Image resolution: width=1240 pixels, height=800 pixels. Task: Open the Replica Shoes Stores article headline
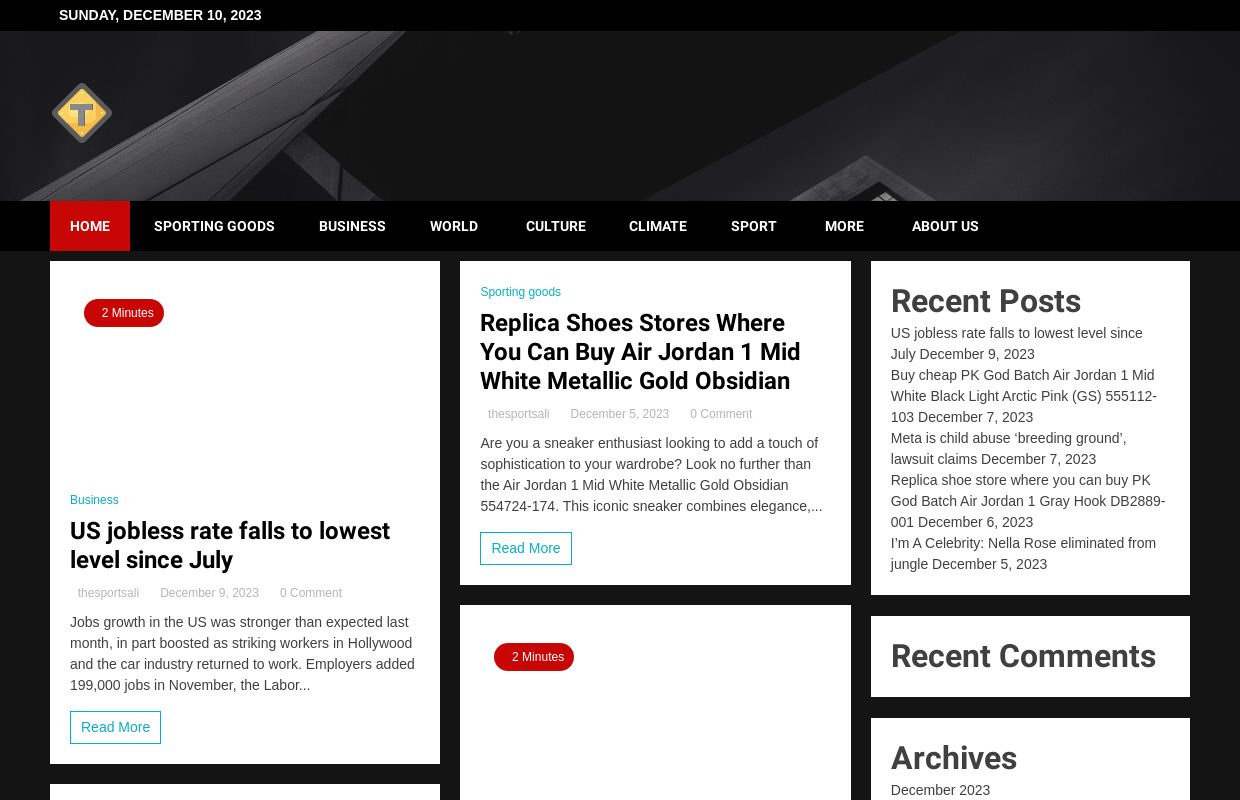[640, 352]
